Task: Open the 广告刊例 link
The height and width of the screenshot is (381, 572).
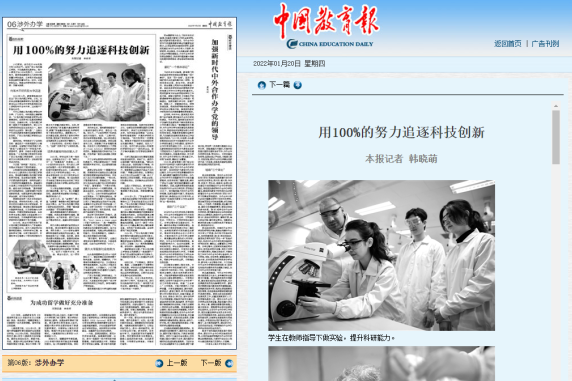Action: coord(545,44)
